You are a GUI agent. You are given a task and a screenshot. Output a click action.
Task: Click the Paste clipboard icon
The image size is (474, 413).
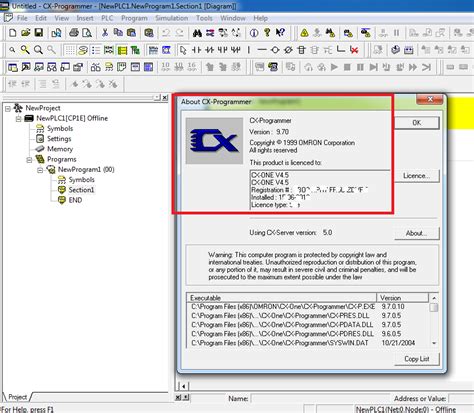pos(132,33)
